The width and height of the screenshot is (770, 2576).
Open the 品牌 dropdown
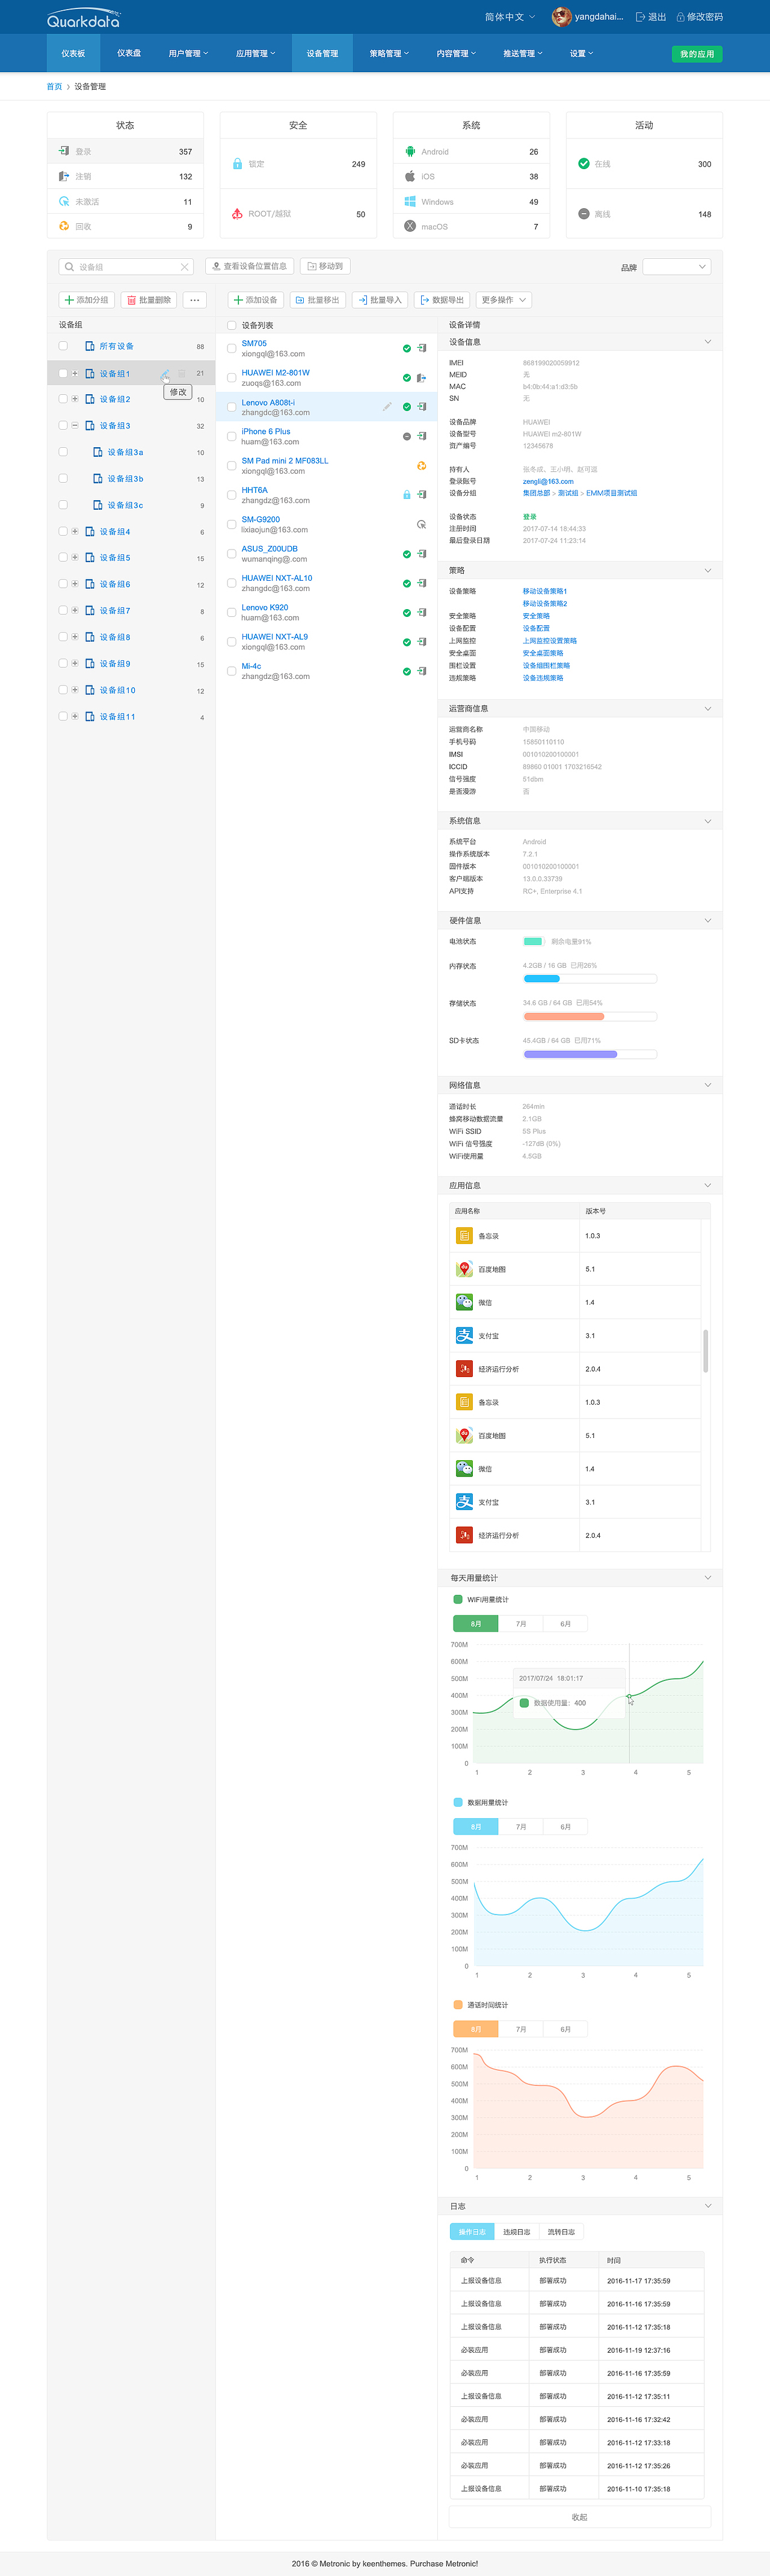[x=677, y=267]
